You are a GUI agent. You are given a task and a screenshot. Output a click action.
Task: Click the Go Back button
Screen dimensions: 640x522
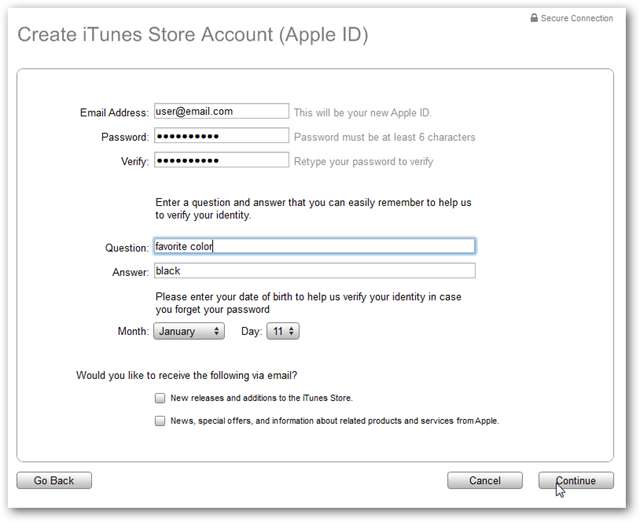[54, 480]
